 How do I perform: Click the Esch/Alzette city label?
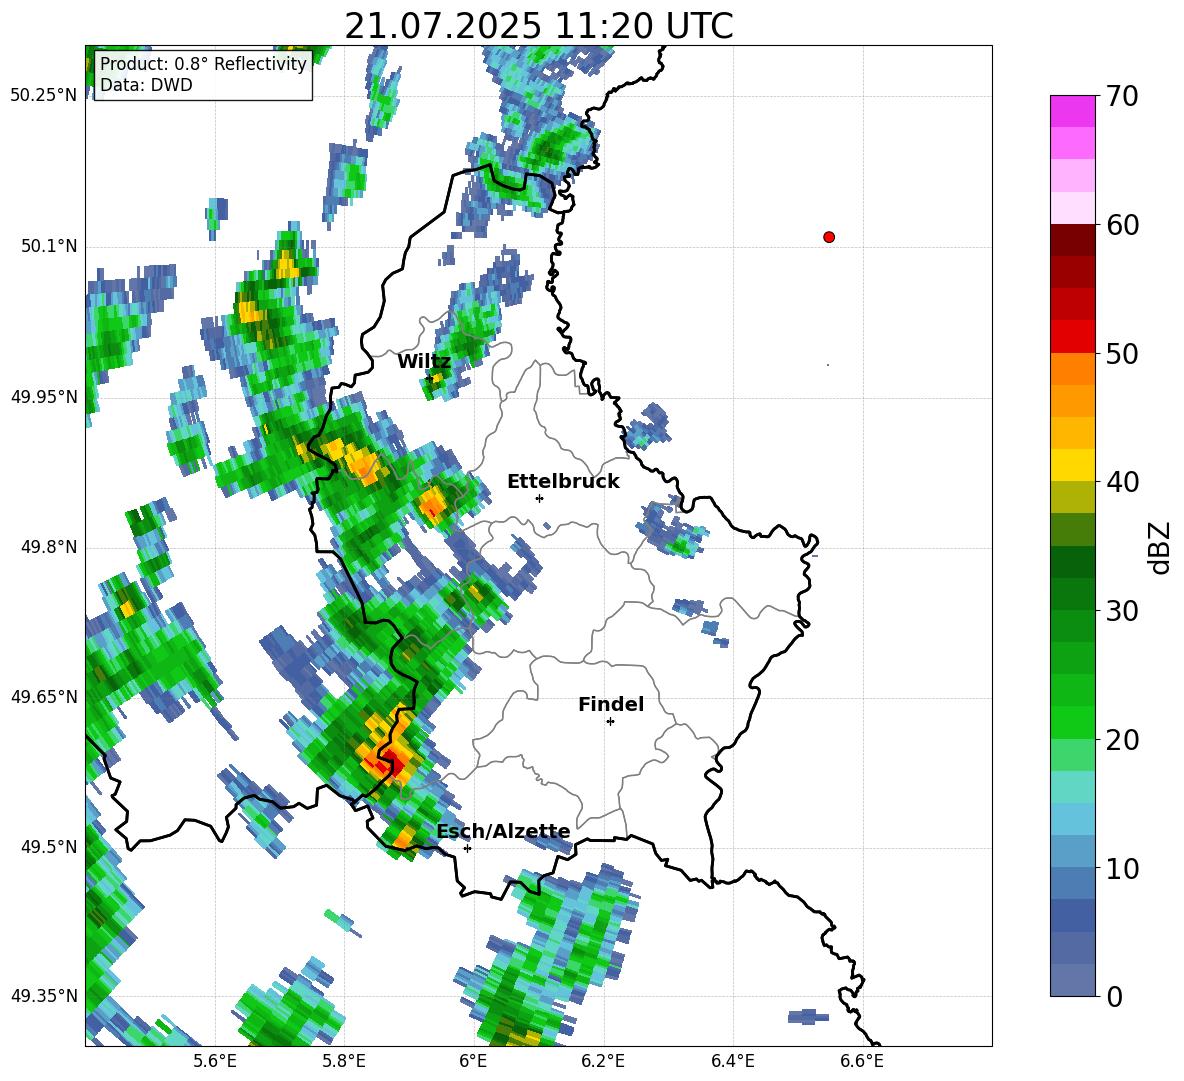coord(504,832)
